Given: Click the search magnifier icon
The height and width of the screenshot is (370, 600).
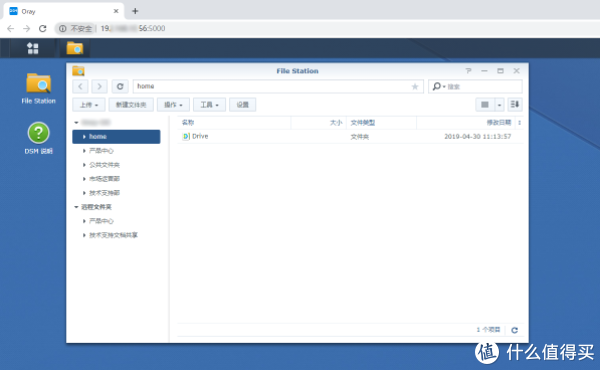Looking at the screenshot, I should (437, 86).
